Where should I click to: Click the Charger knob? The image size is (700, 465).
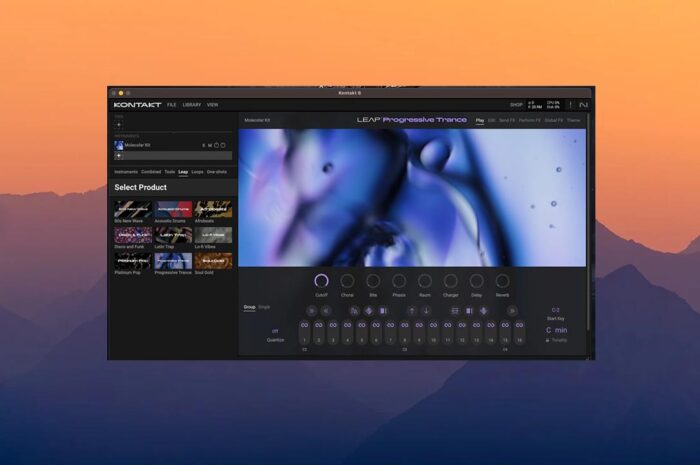pos(450,281)
